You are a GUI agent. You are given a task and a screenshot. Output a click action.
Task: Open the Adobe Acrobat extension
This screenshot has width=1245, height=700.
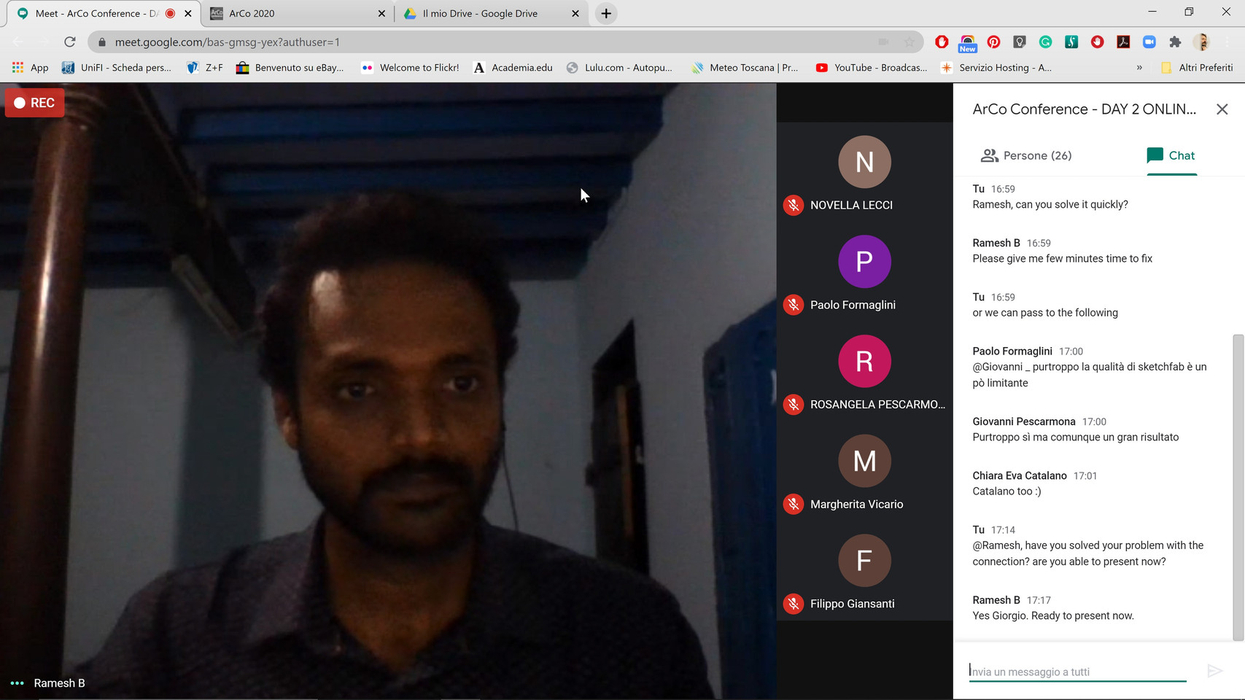(1123, 42)
